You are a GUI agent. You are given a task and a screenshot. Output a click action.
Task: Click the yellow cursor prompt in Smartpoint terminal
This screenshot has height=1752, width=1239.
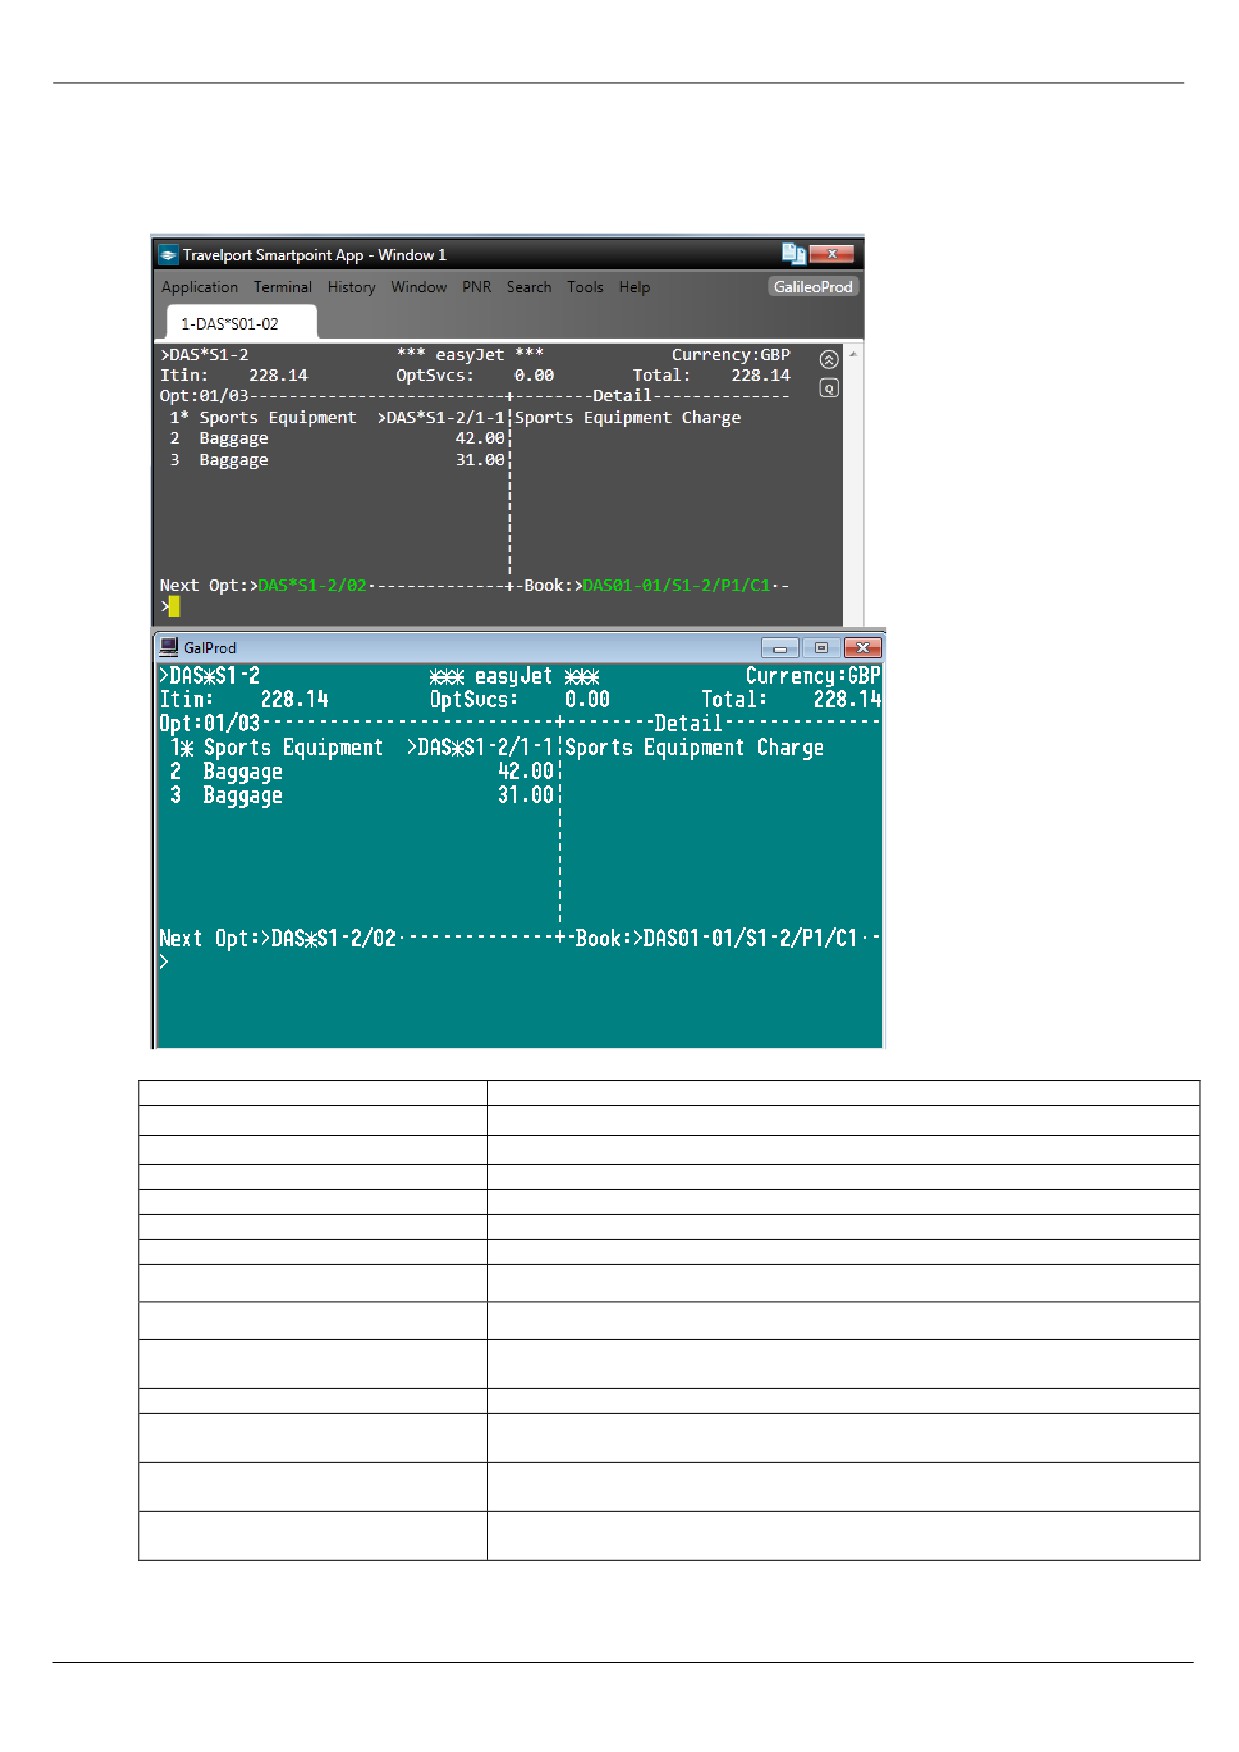174,606
